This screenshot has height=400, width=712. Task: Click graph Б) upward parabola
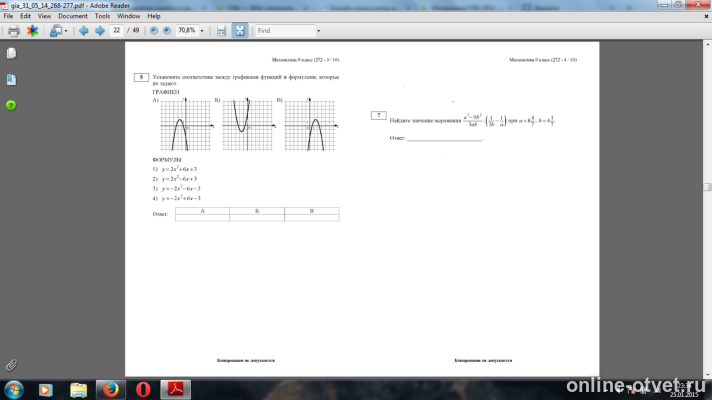248,125
